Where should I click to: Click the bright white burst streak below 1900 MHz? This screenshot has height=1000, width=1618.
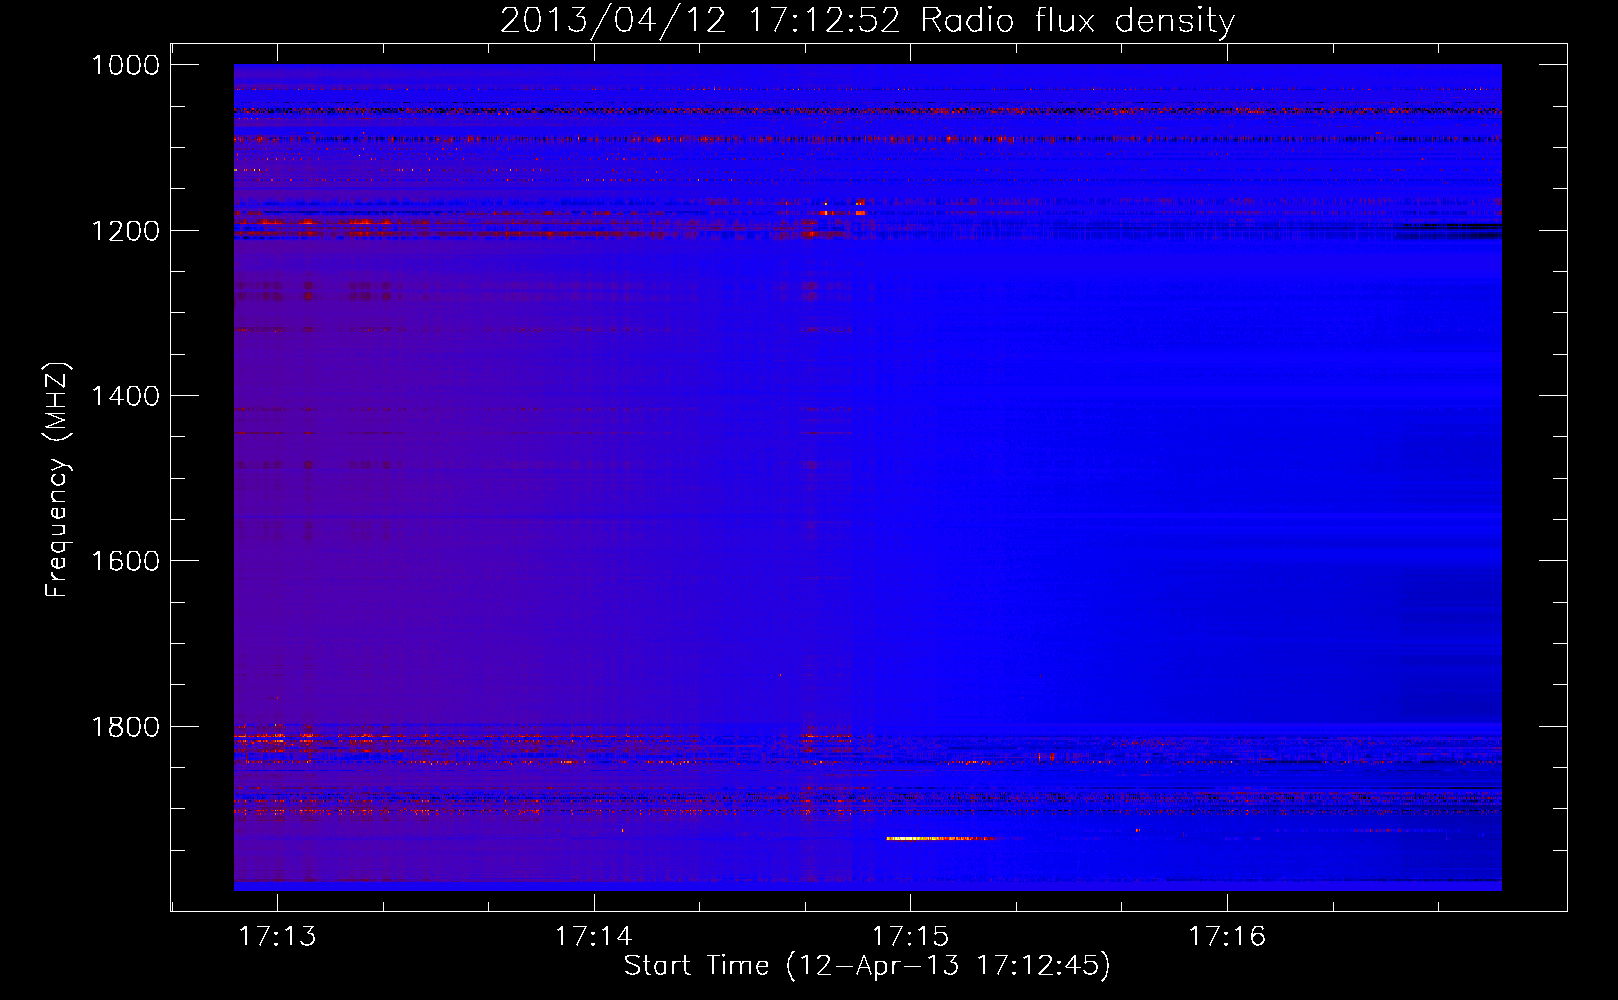940,838
